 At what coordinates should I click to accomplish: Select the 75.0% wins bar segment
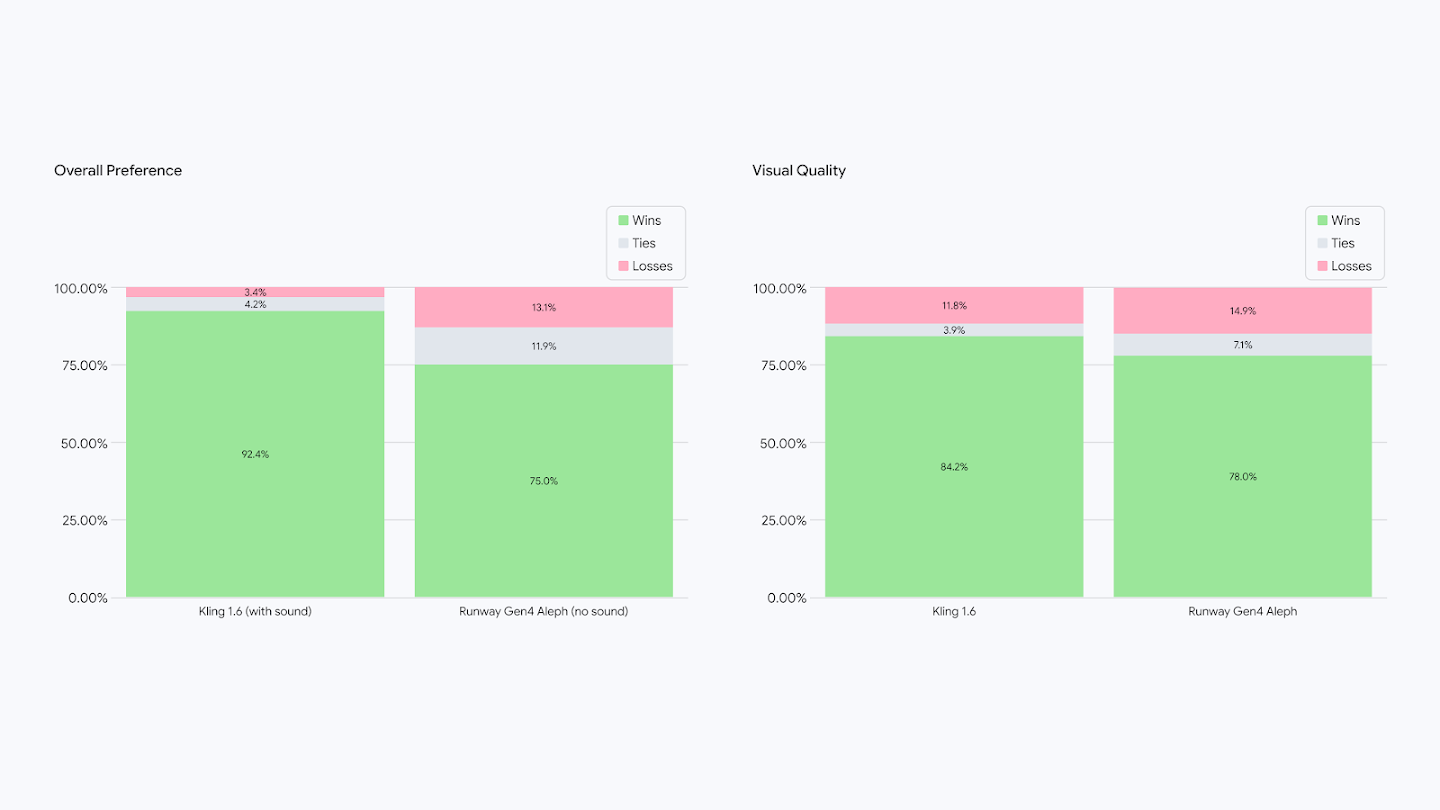[x=544, y=481]
